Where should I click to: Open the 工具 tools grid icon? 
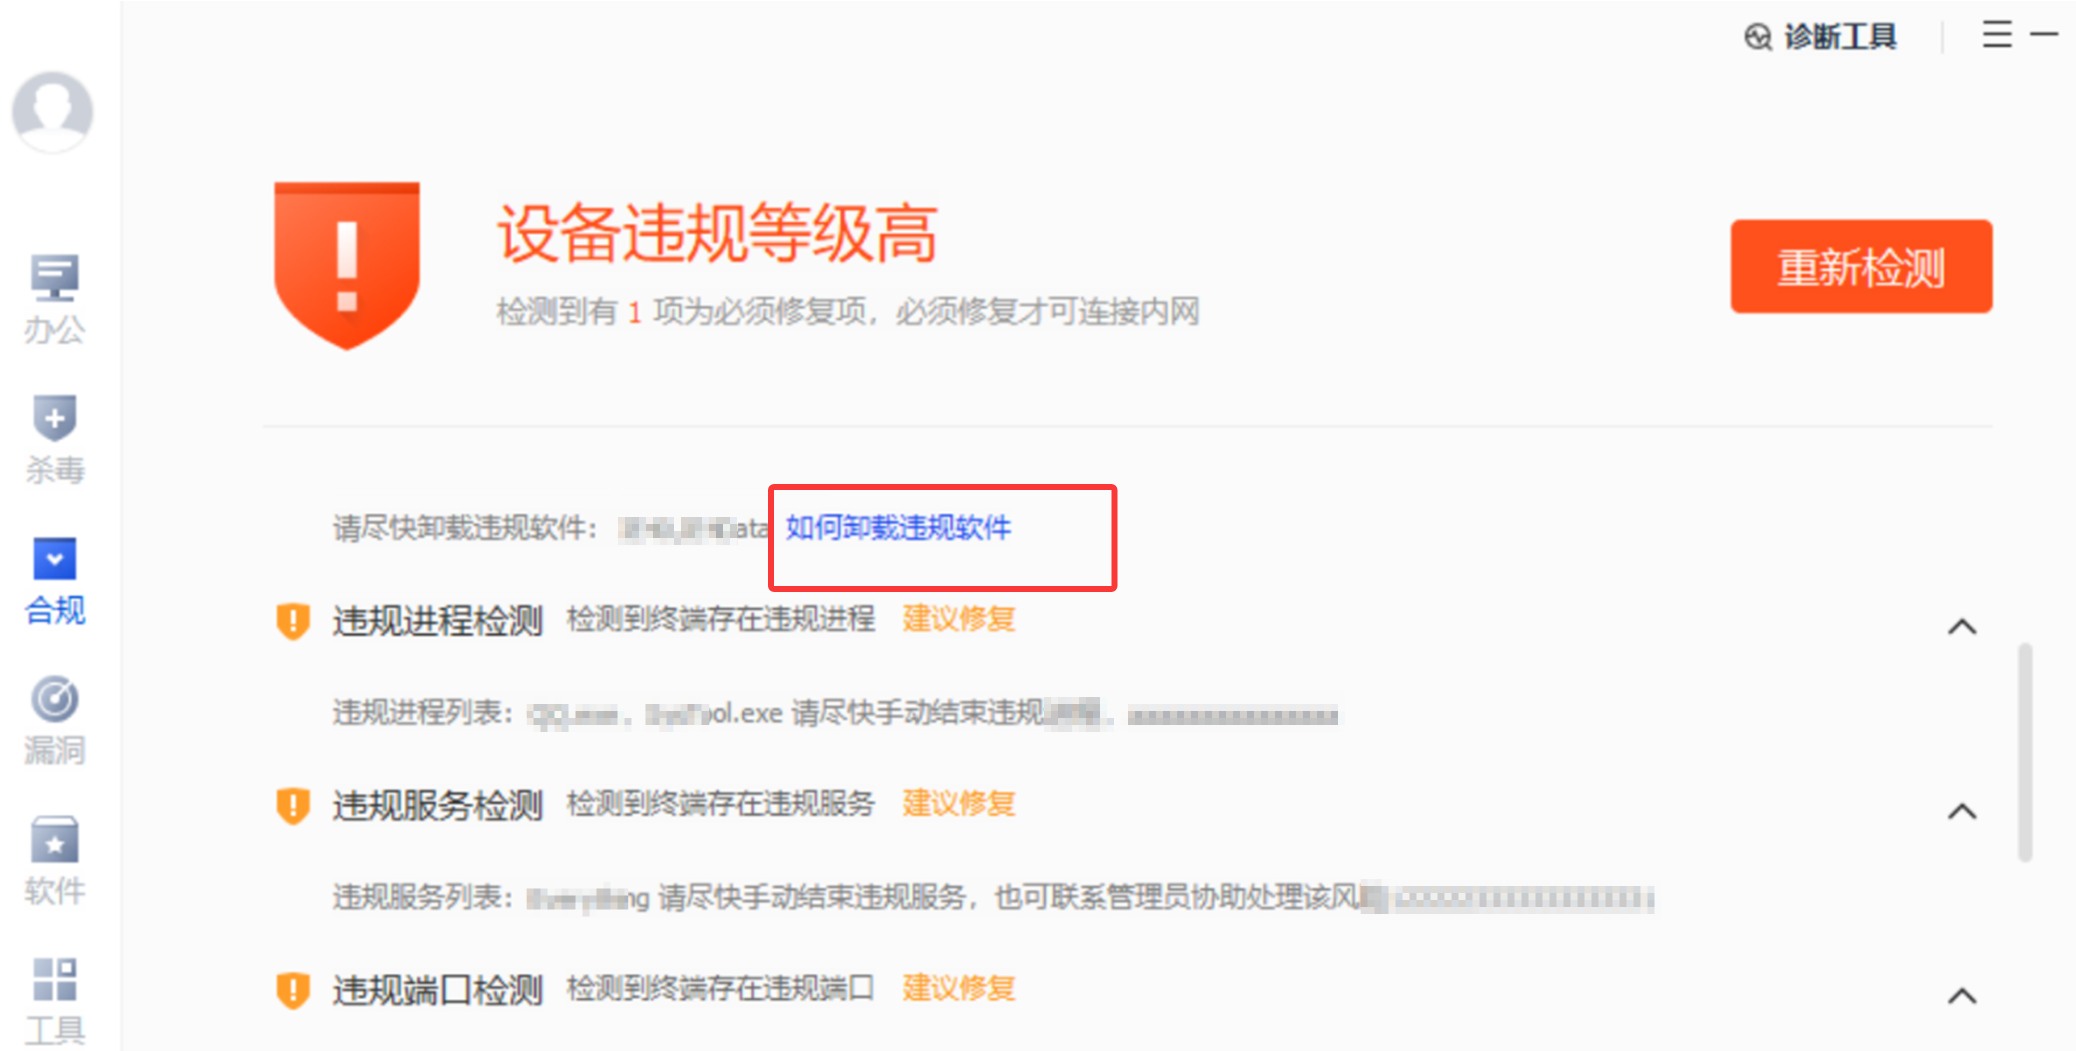(x=54, y=980)
